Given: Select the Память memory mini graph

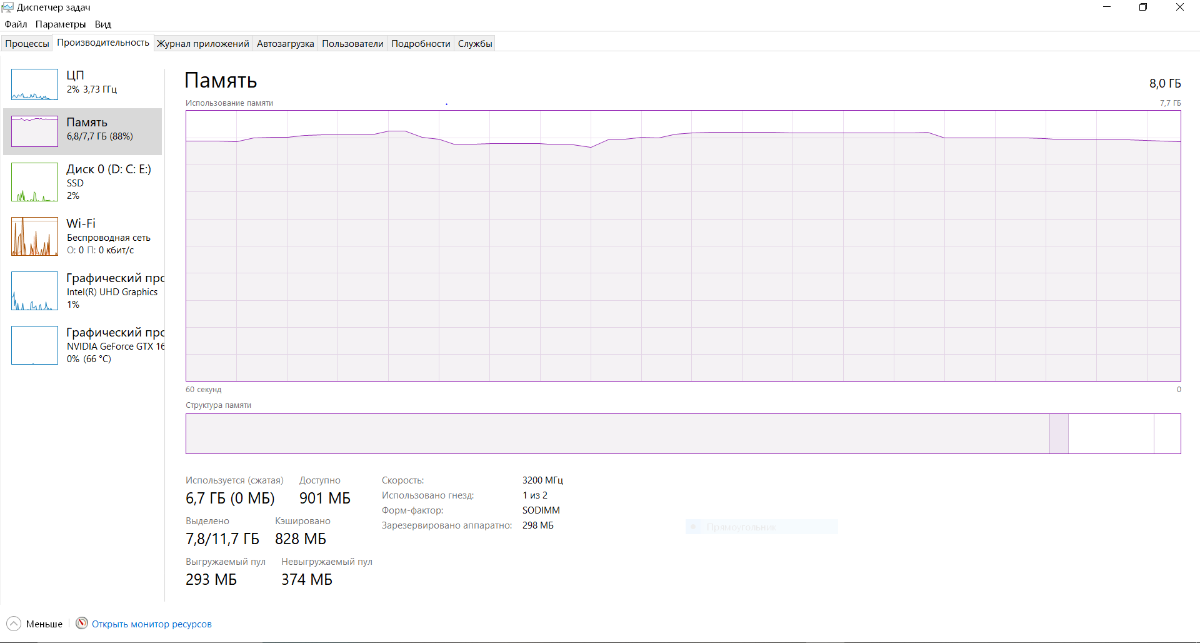Looking at the screenshot, I should (35, 131).
